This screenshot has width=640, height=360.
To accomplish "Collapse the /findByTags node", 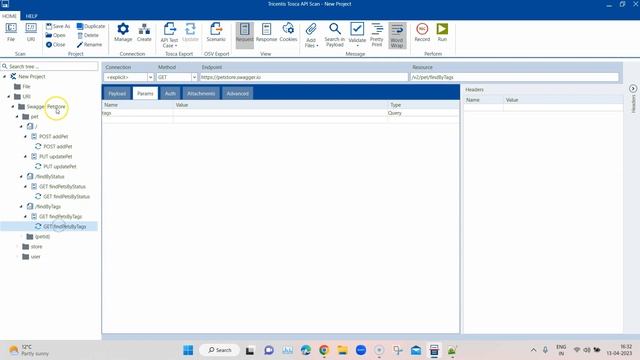I will click(x=21, y=207).
